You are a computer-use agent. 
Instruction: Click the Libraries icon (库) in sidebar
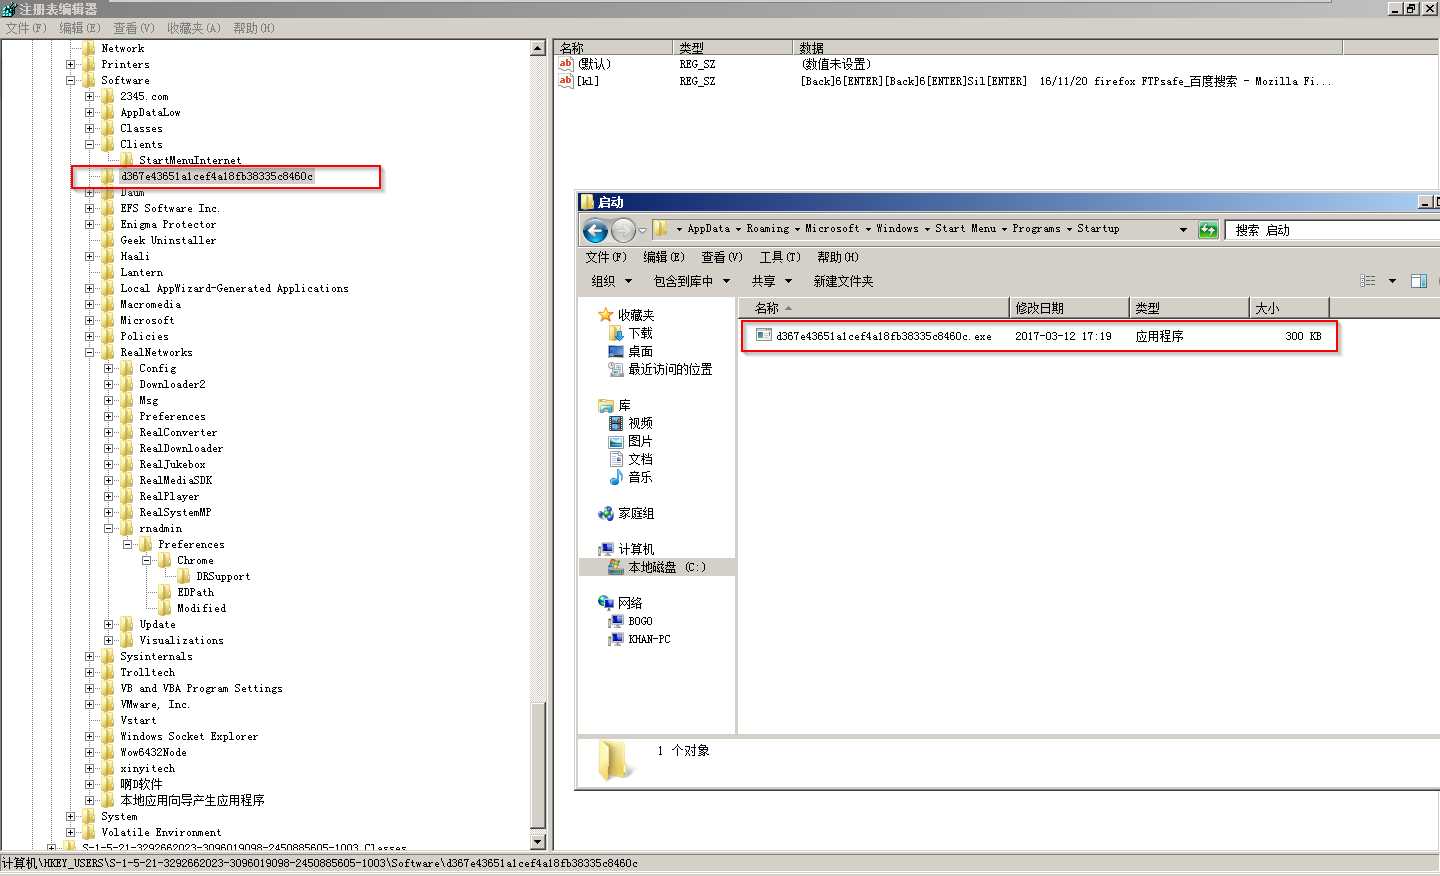point(605,405)
